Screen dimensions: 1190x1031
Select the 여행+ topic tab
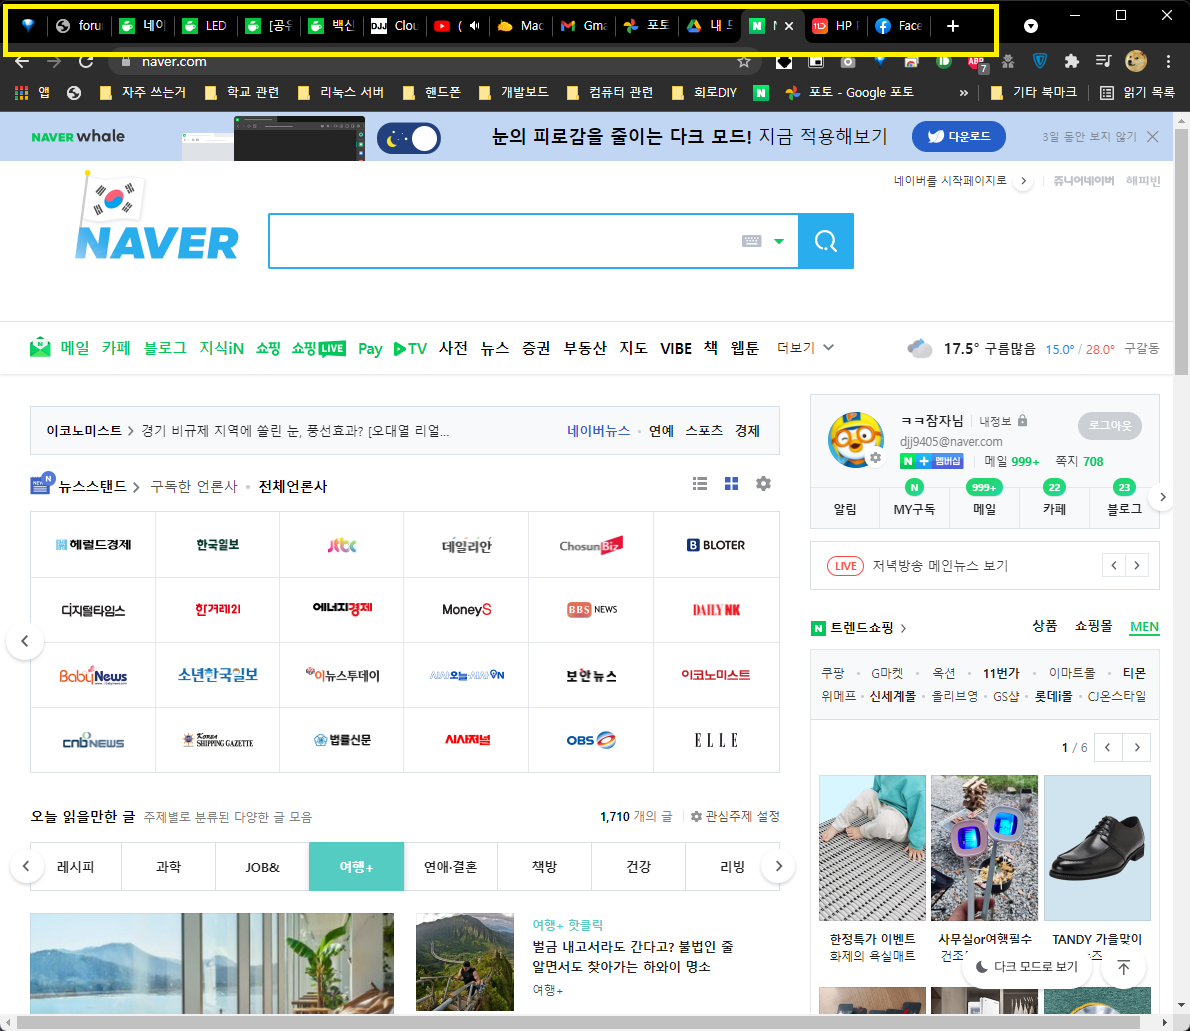tap(356, 866)
